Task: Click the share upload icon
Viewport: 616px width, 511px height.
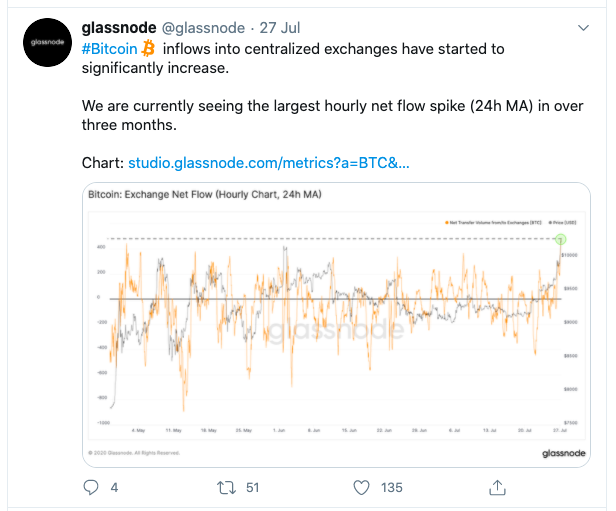Action: (497, 487)
